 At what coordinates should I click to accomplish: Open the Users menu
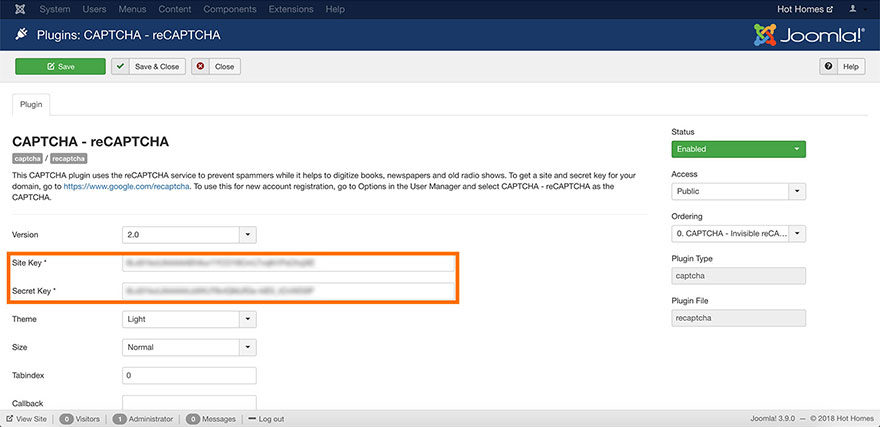click(x=94, y=9)
